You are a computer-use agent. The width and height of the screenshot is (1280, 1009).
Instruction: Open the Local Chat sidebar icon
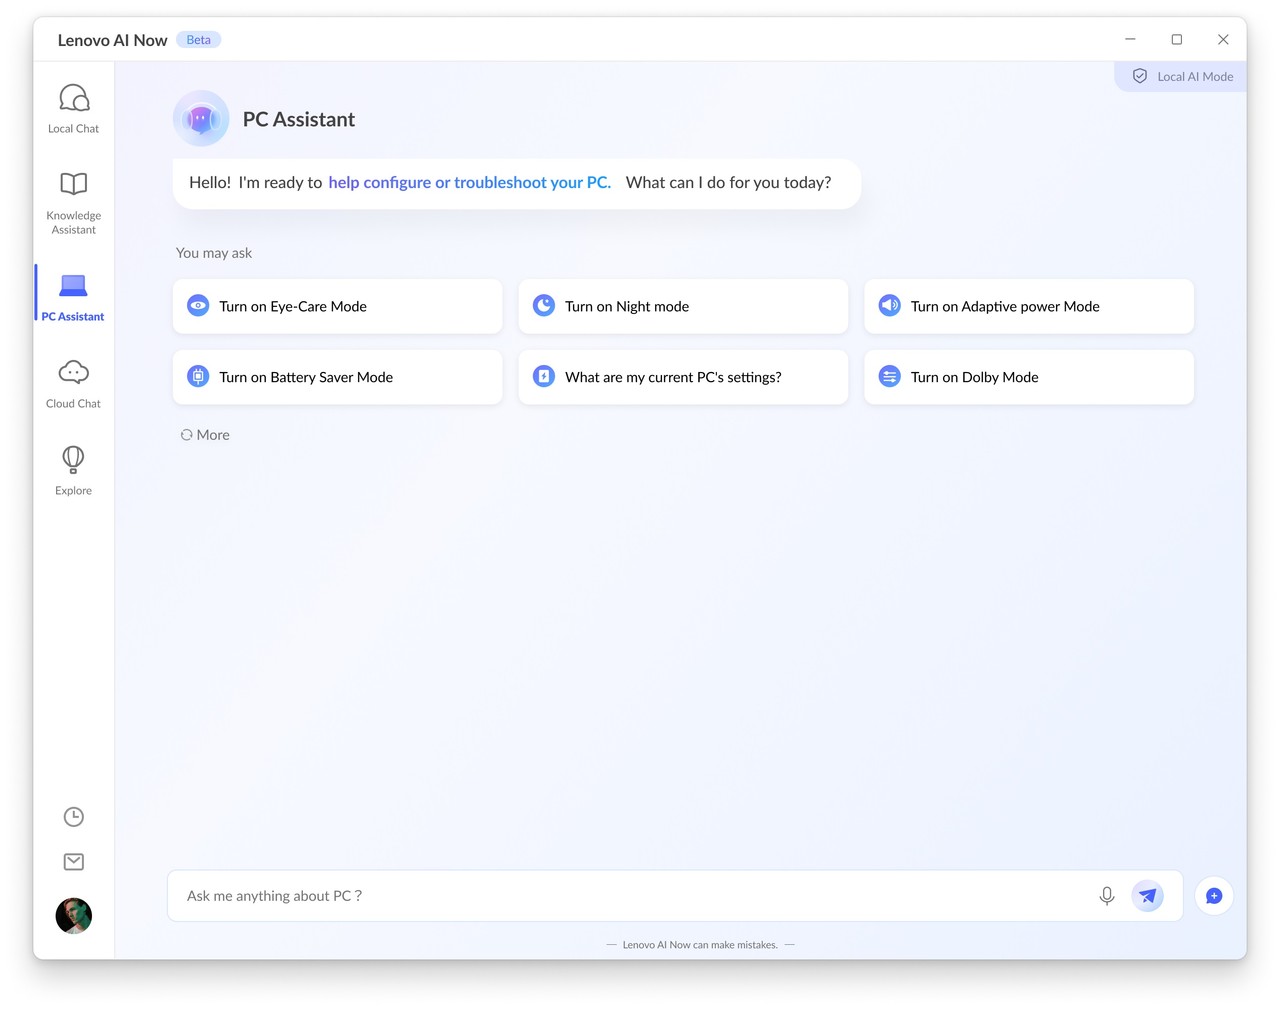74,99
